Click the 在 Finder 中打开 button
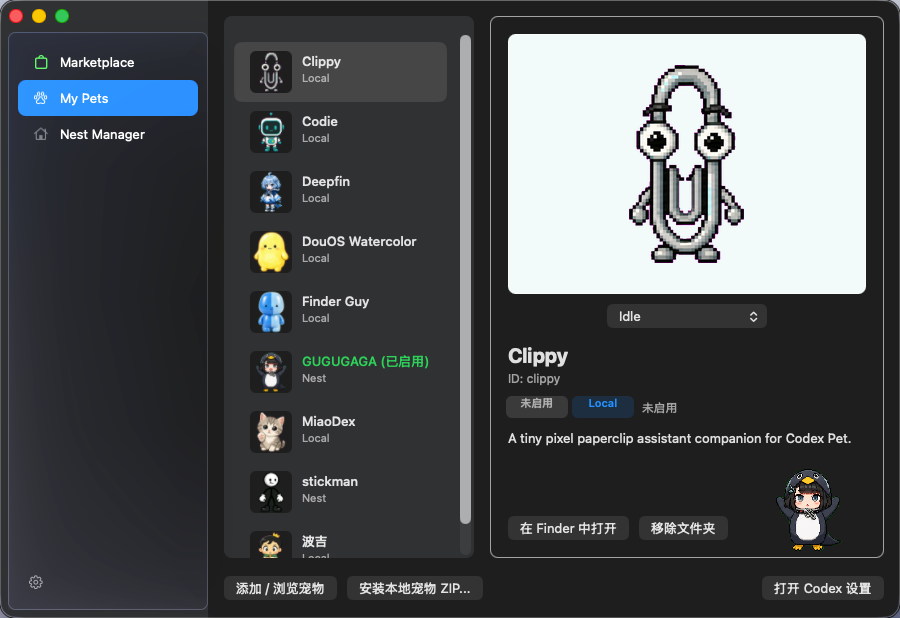This screenshot has height=618, width=900. [x=568, y=528]
